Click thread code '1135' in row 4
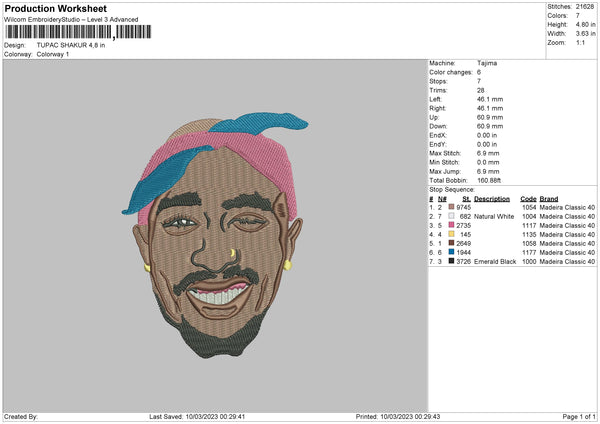Viewport: 600px width, 424px height. (529, 235)
